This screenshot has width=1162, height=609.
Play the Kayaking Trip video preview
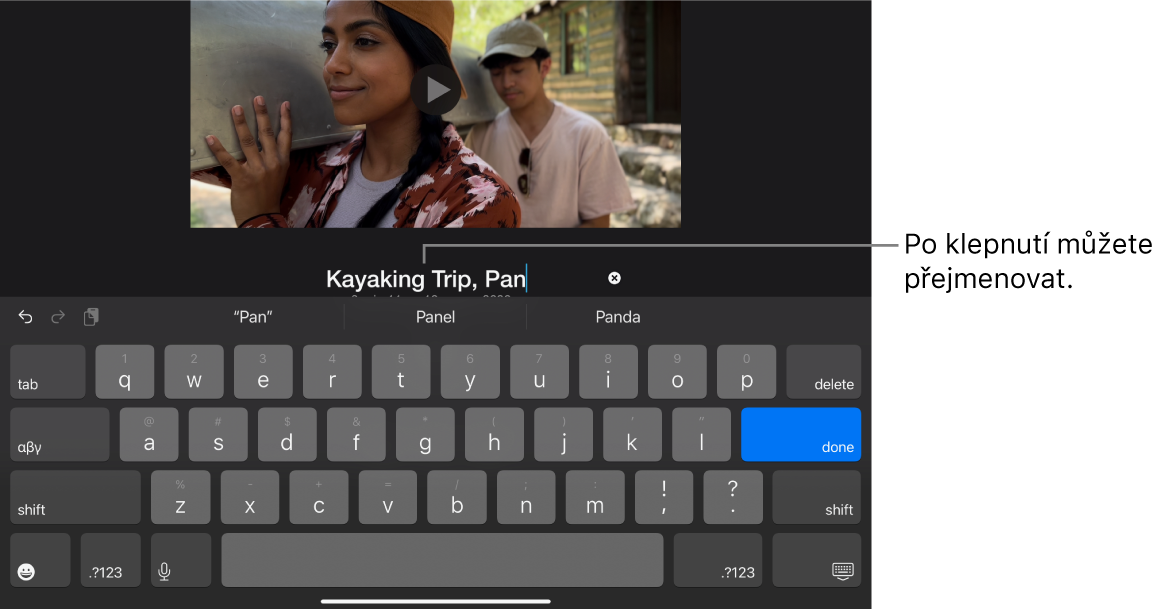coord(436,90)
